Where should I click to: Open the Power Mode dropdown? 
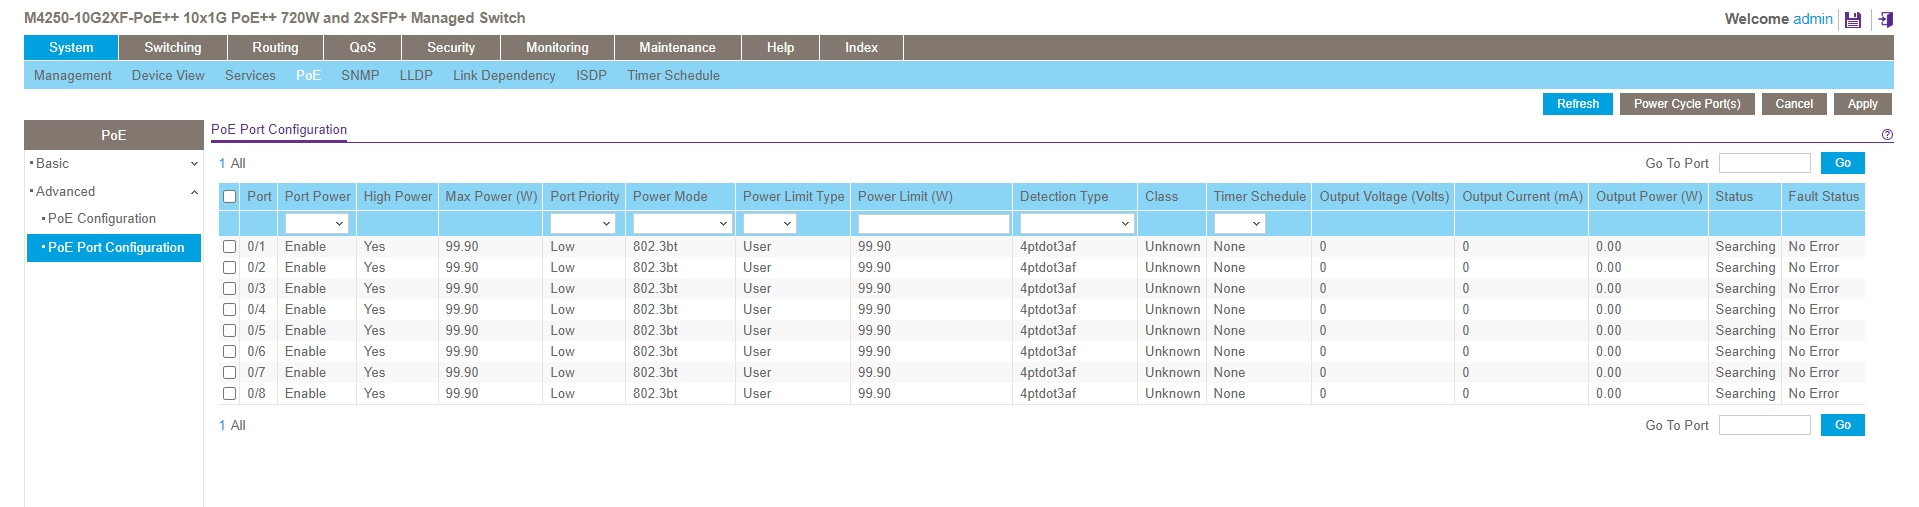682,224
